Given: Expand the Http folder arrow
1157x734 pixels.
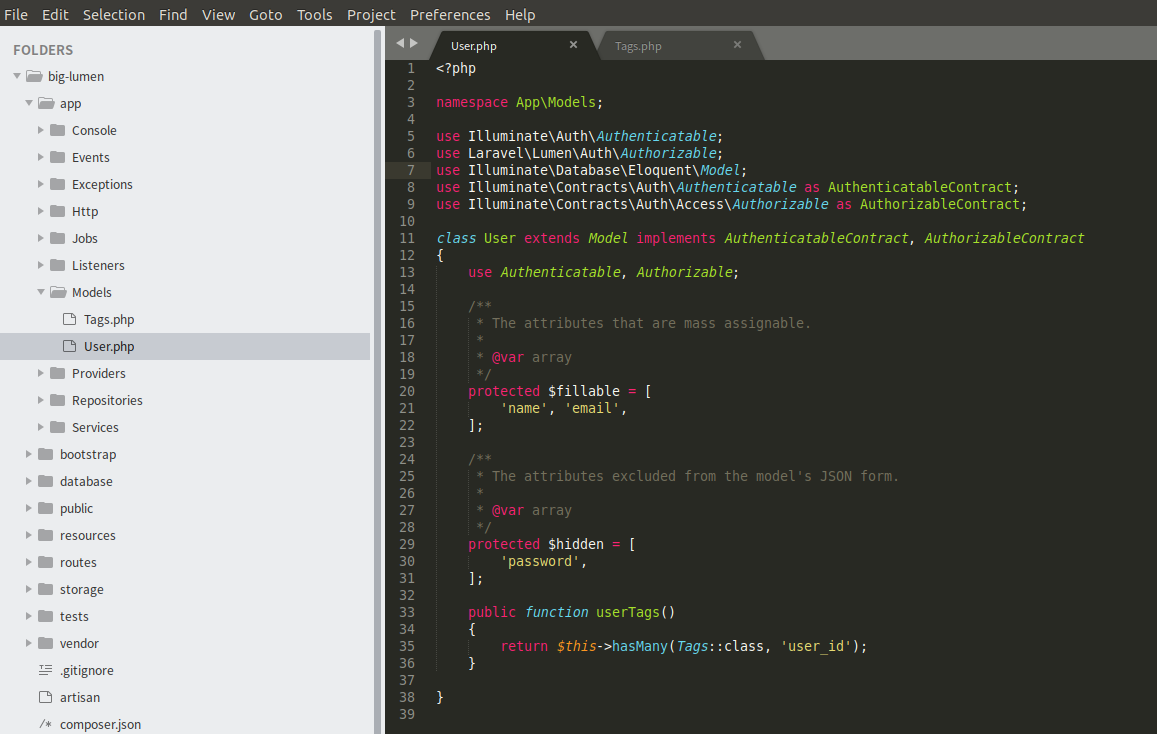Looking at the screenshot, I should pyautogui.click(x=41, y=211).
